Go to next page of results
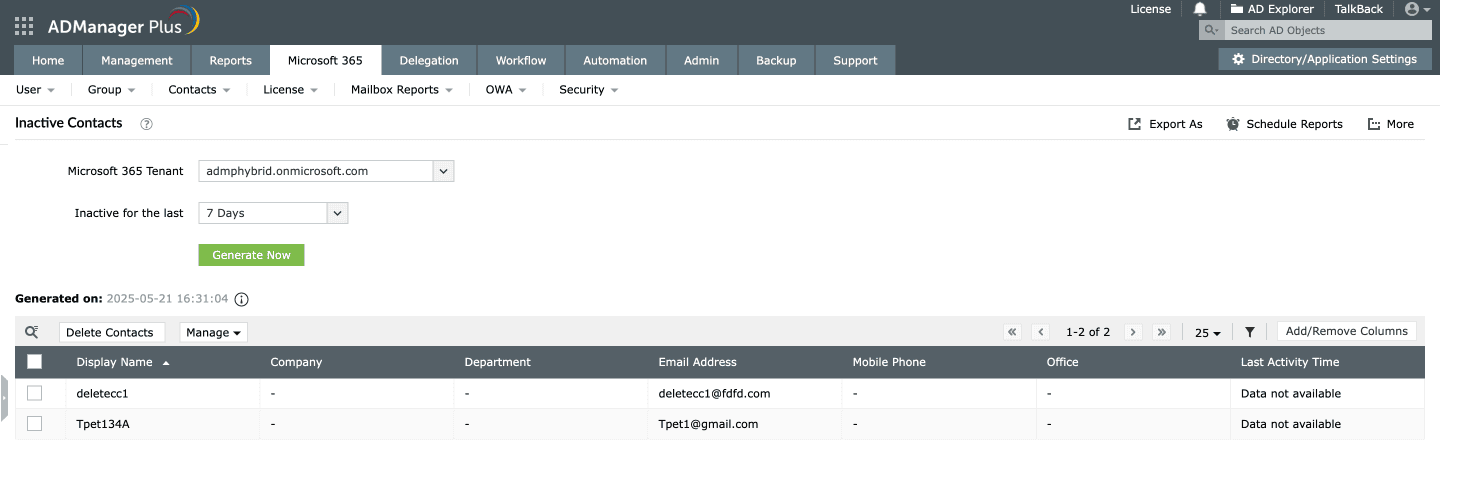 pos(1132,332)
